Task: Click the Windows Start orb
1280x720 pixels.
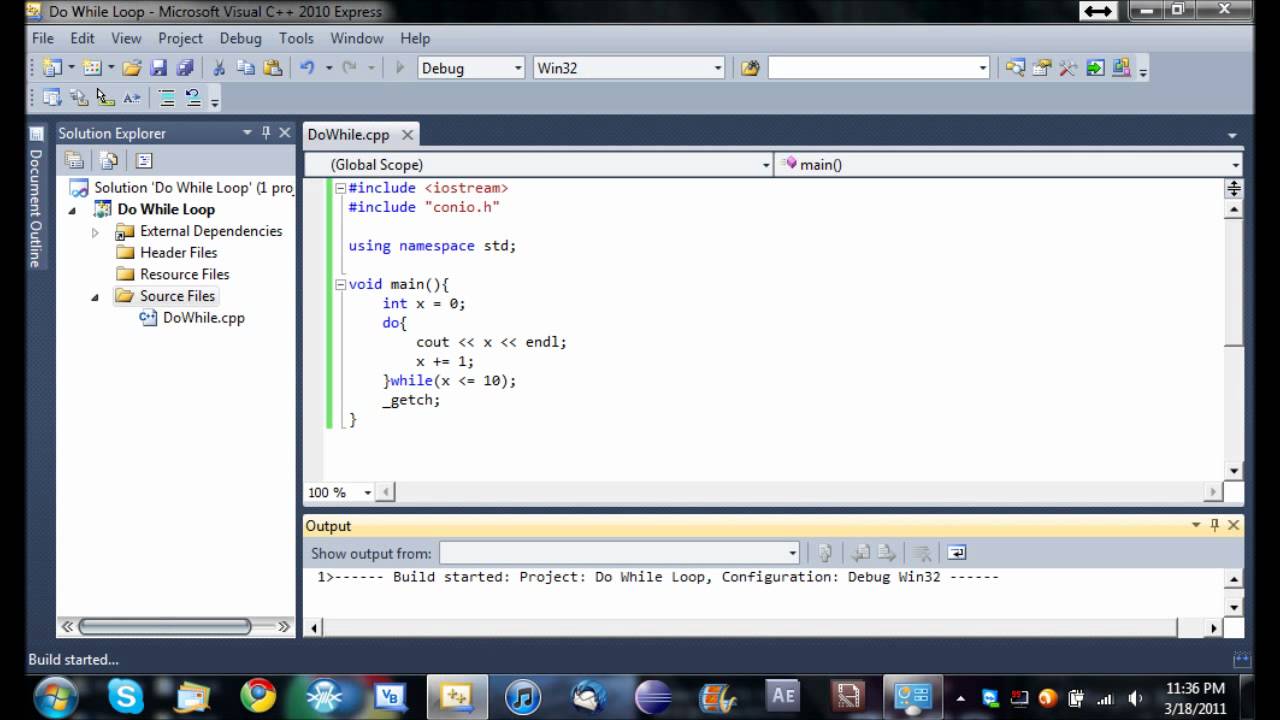Action: (55, 696)
